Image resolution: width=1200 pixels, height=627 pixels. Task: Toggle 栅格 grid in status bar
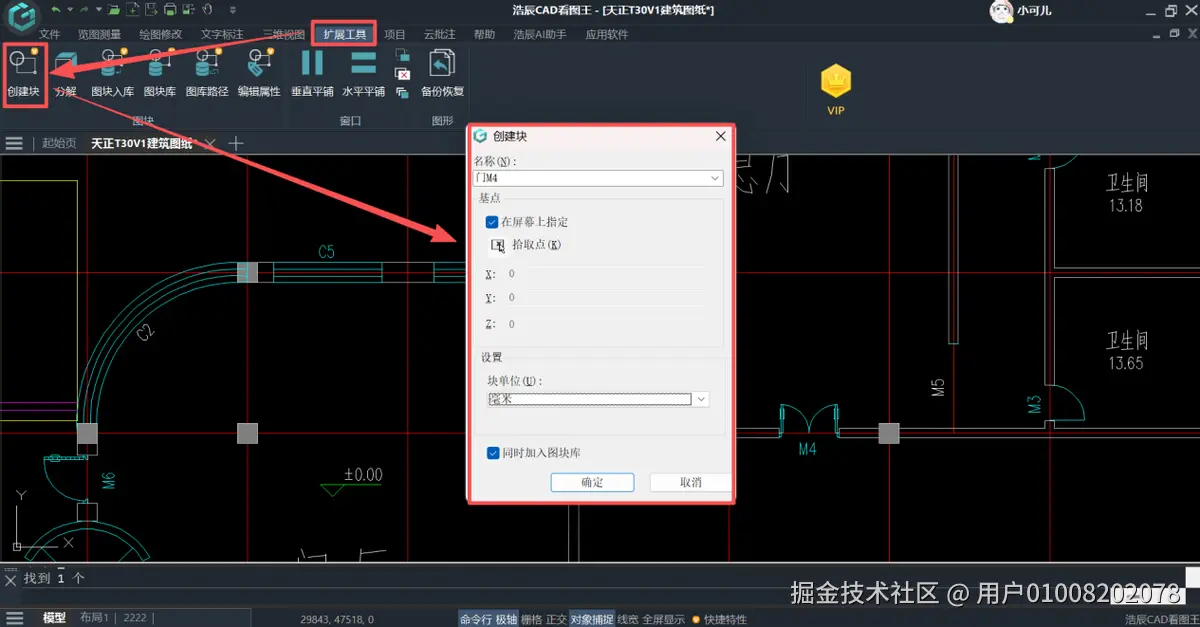click(x=532, y=619)
